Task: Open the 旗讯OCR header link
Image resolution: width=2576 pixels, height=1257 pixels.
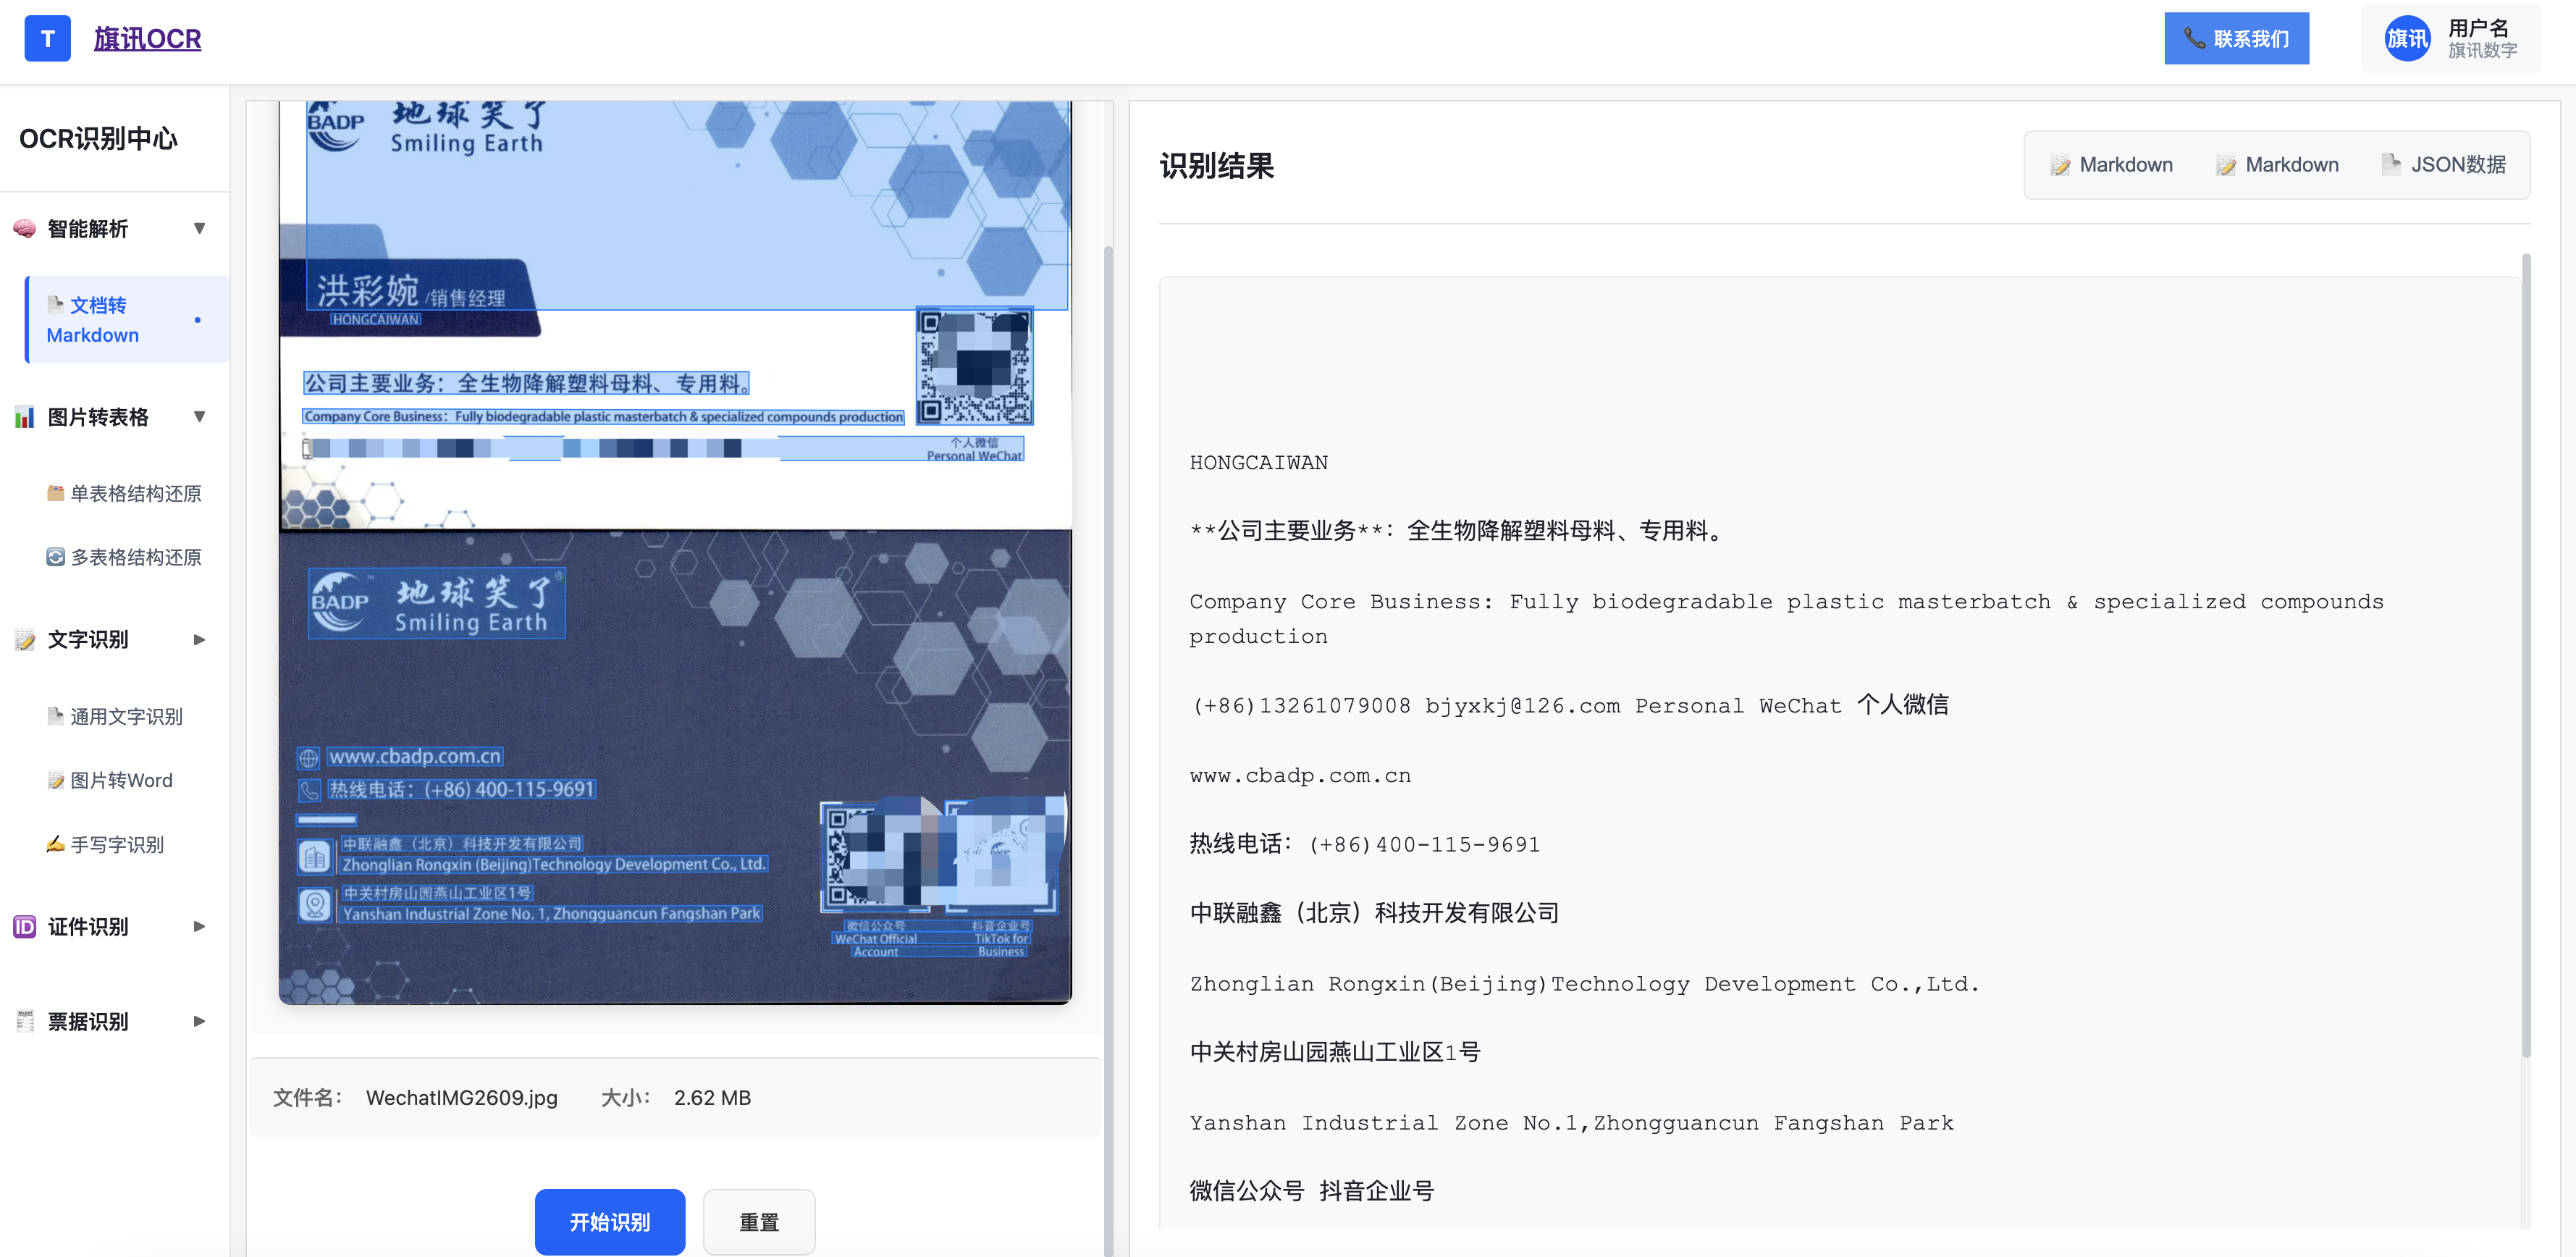Action: point(147,39)
